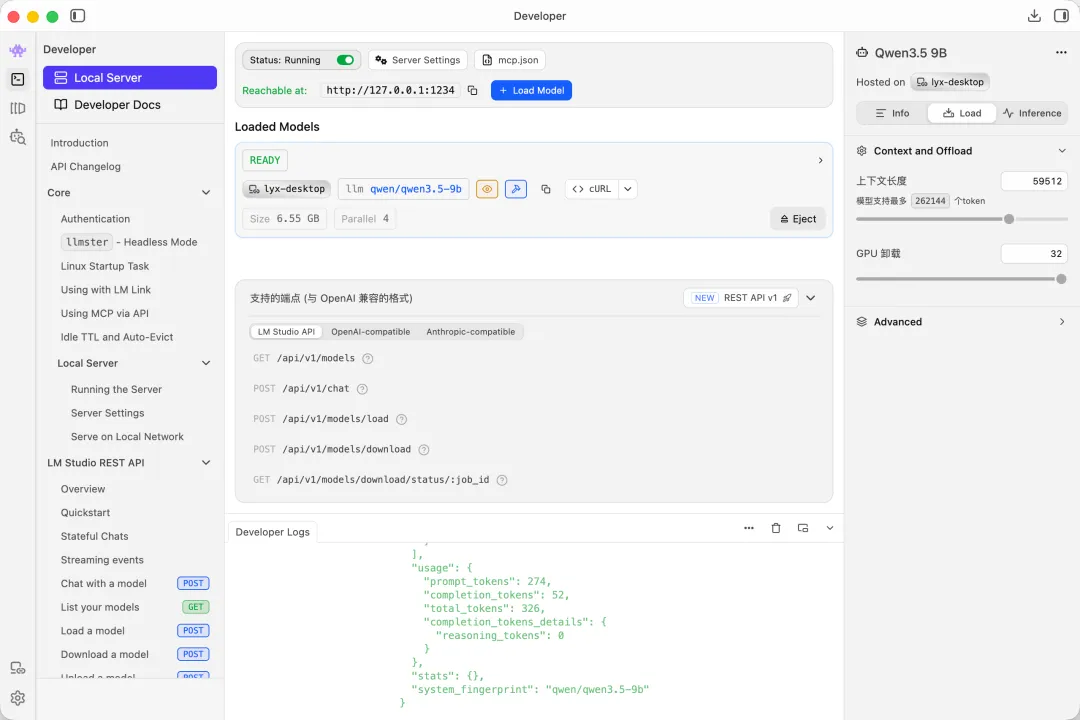Switch to the Anthropic-compatible tab
The width and height of the screenshot is (1080, 720).
coord(470,331)
